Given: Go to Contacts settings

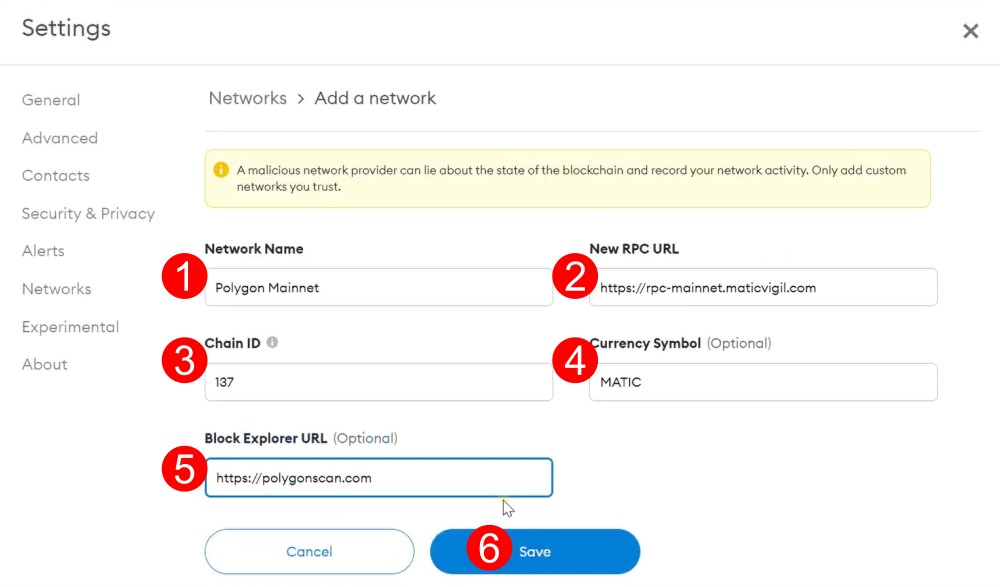Looking at the screenshot, I should coord(56,176).
